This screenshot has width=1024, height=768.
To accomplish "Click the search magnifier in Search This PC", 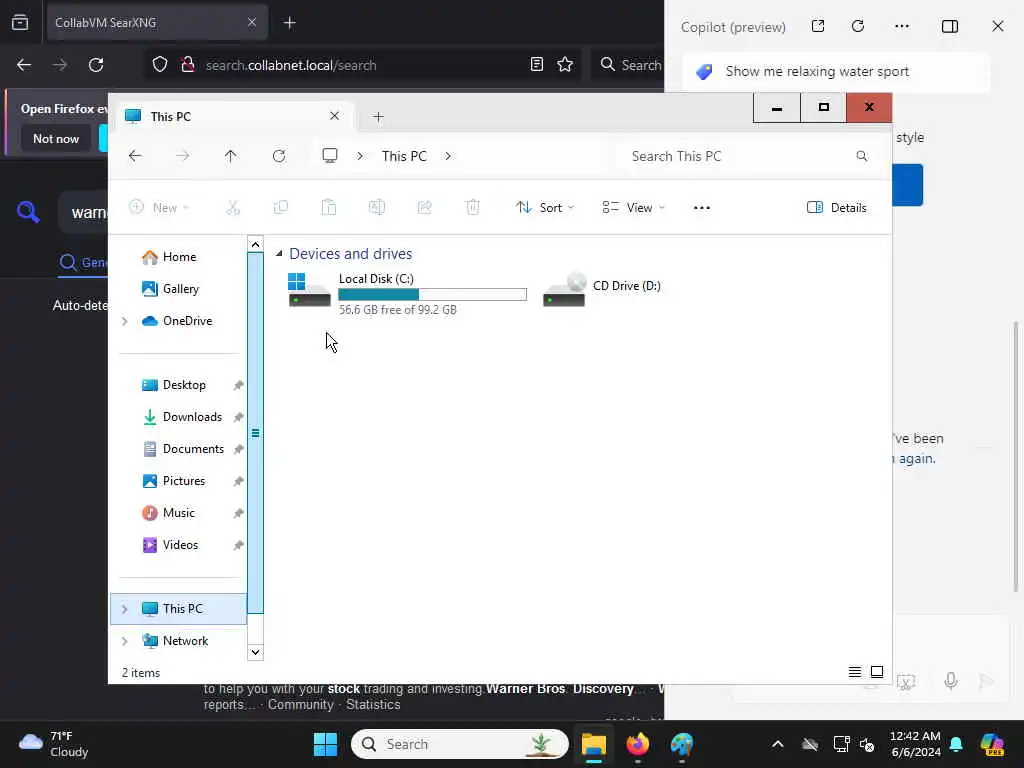I will [862, 156].
